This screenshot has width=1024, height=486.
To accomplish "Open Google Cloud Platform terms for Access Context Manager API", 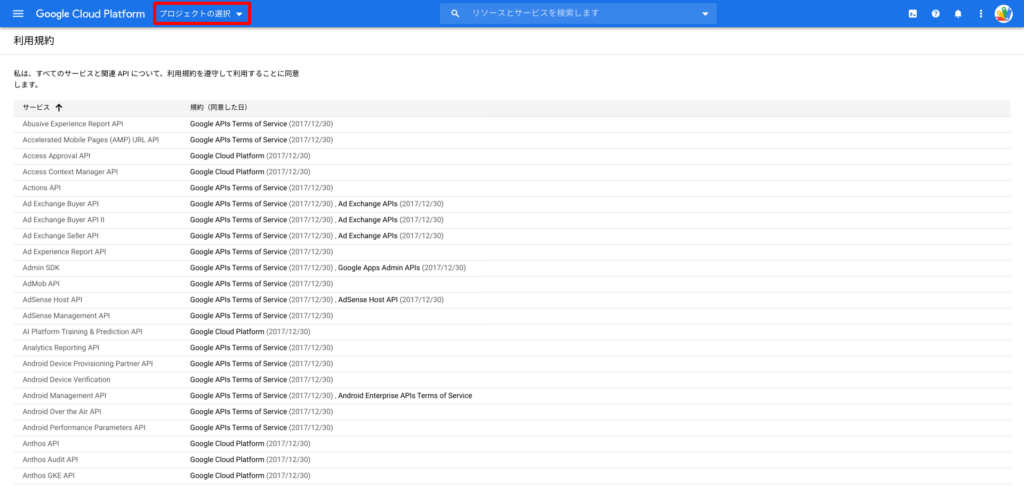I will tap(227, 172).
